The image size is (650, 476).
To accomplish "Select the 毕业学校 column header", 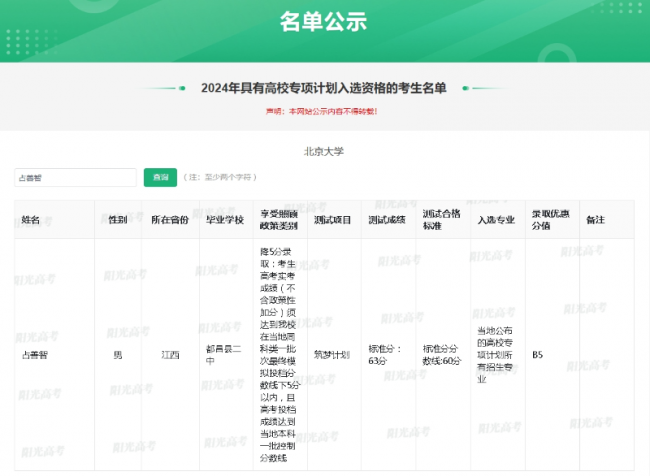I will tap(225, 220).
